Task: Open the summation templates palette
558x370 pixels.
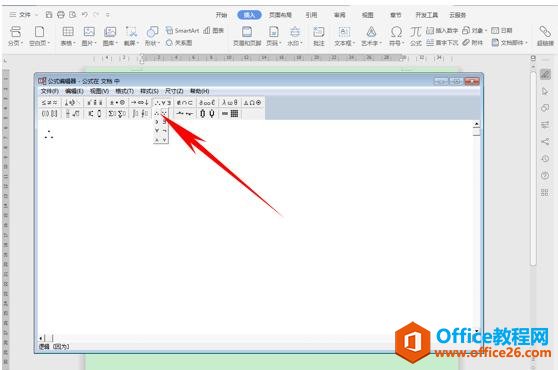Action: click(117, 113)
